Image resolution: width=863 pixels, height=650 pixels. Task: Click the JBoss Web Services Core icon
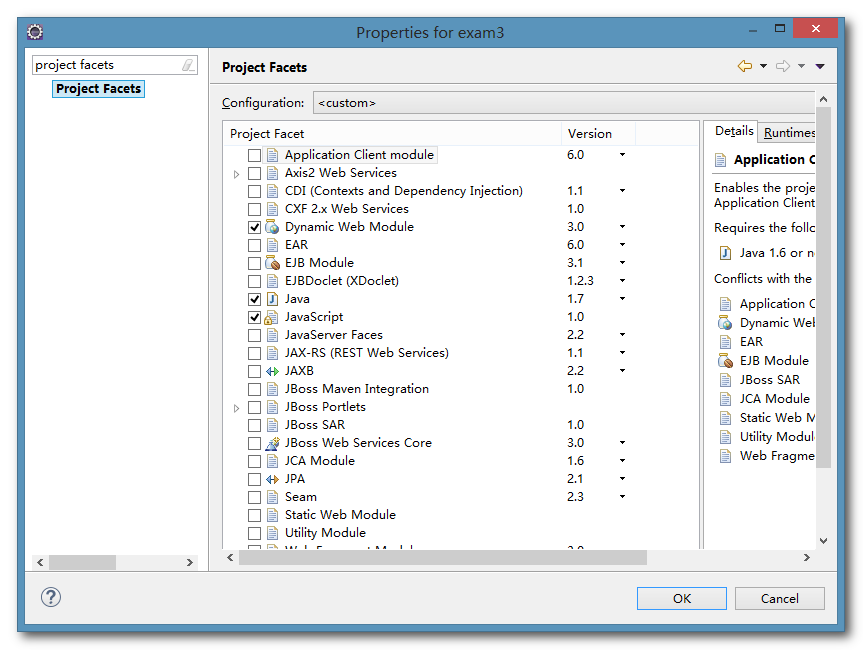pos(272,443)
